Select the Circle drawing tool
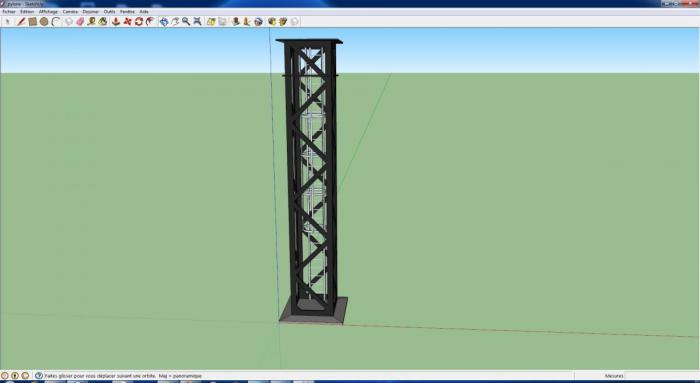The image size is (700, 383). [44, 21]
